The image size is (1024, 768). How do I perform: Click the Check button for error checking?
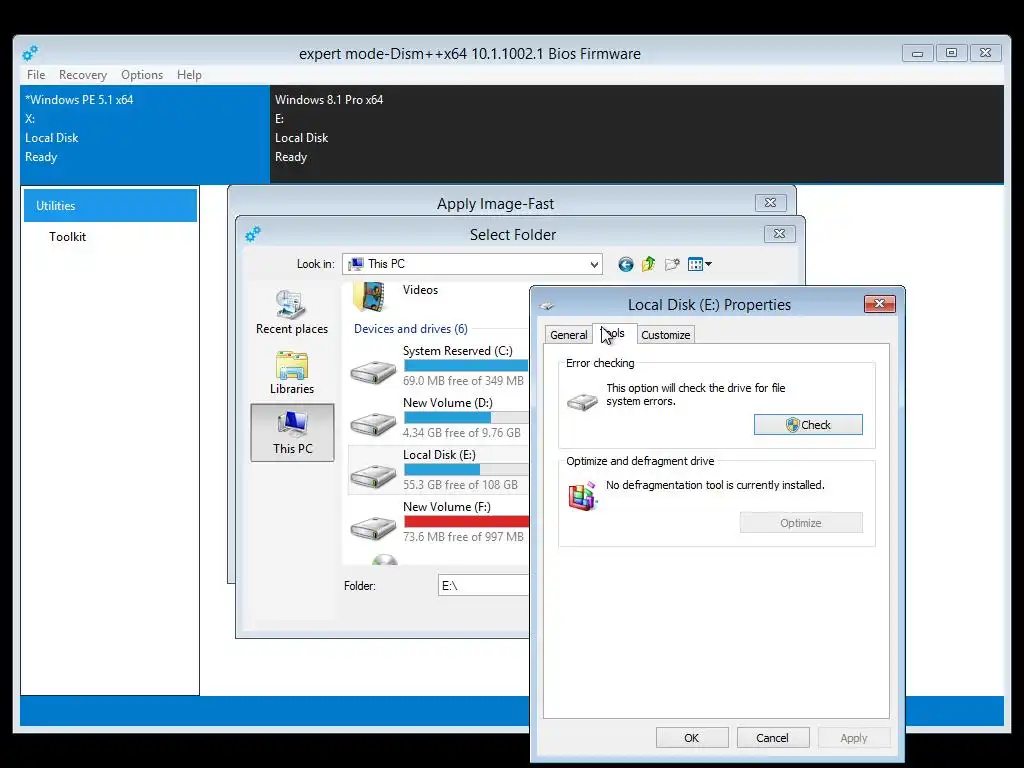click(808, 424)
